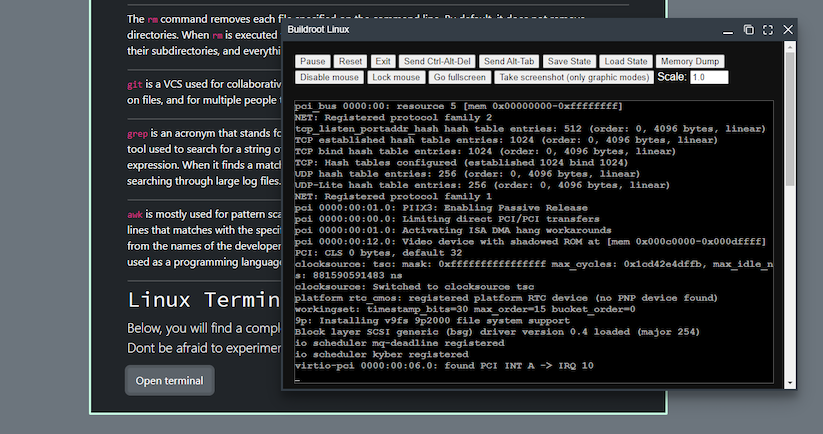
Task: Open terminal from the page button
Action: (x=170, y=380)
